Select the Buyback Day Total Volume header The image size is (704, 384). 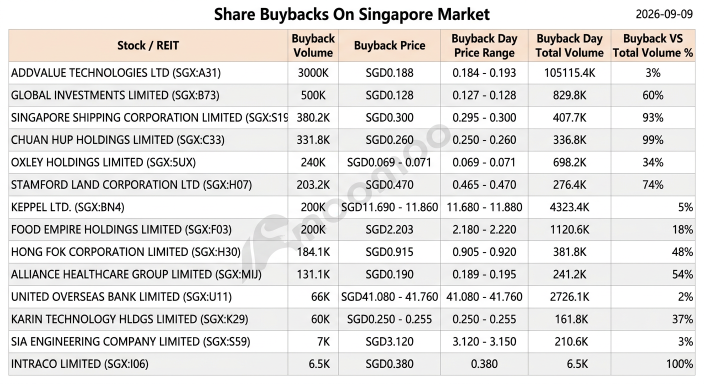(569, 45)
